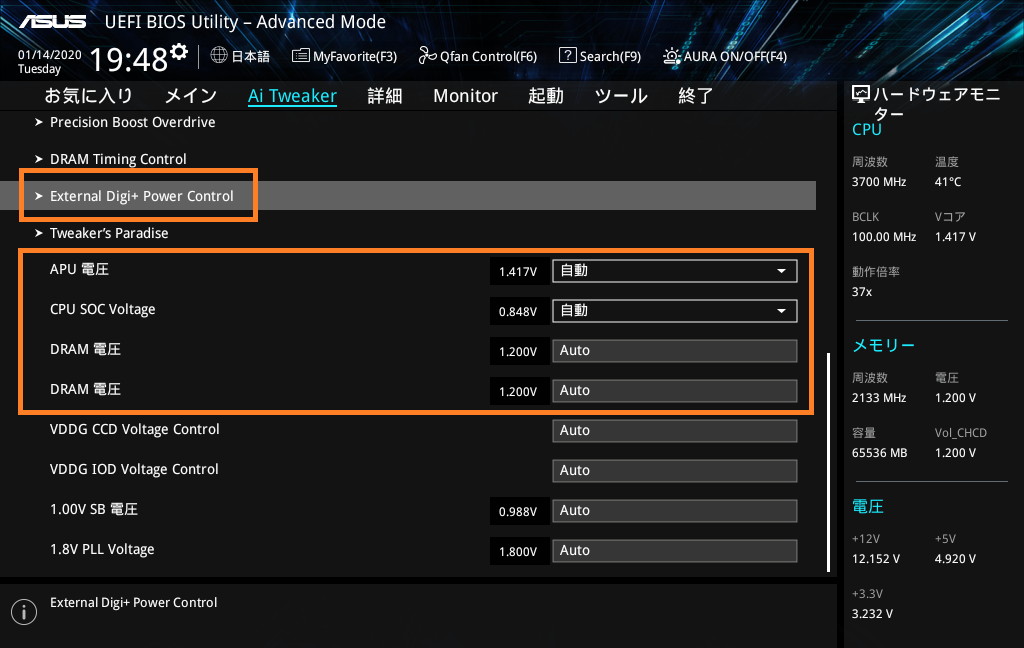Expand Precision Boost Overdrive submenu

(132, 122)
